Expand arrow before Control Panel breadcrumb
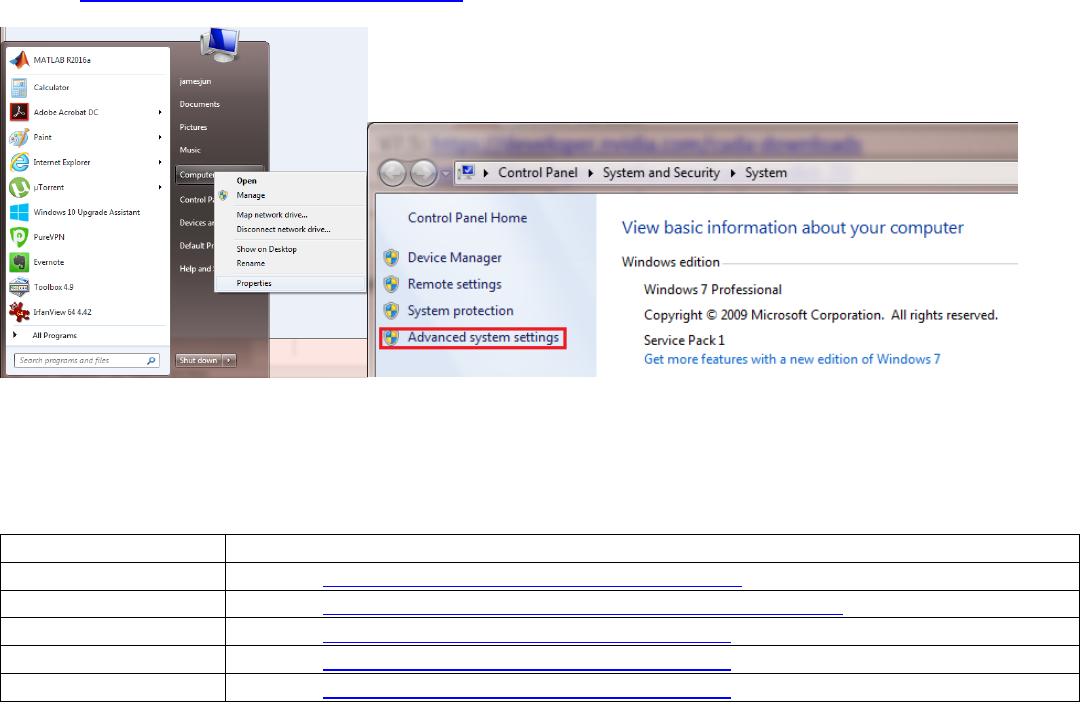 (x=486, y=173)
